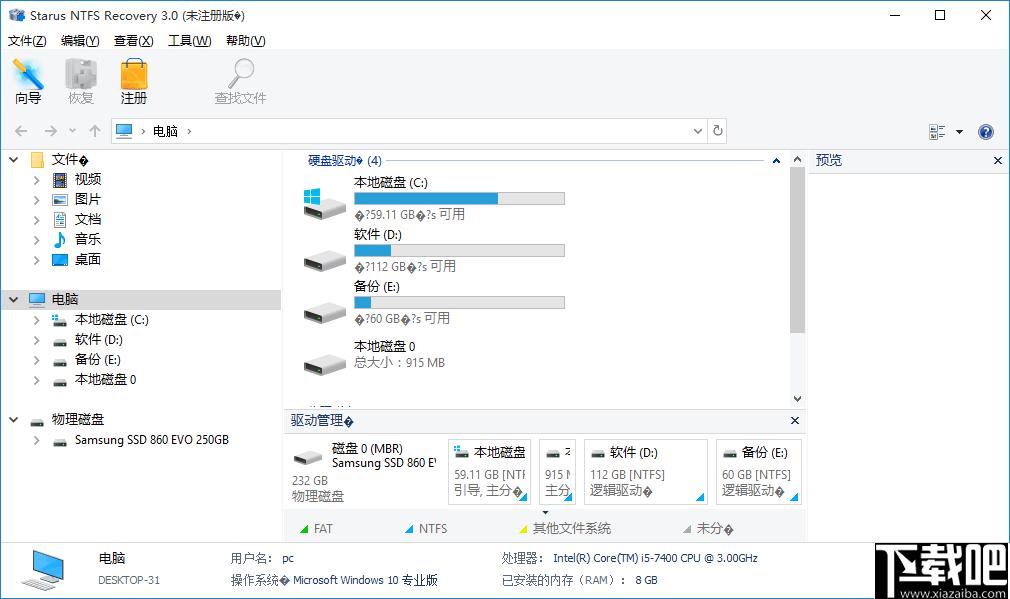1010x599 pixels.
Task: Expand the 视频 tree node
Action: click(x=37, y=180)
